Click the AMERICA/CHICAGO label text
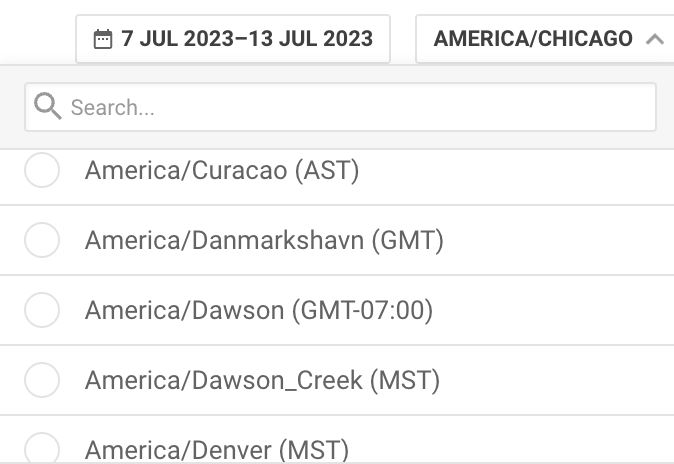The image size is (674, 464). click(x=533, y=39)
